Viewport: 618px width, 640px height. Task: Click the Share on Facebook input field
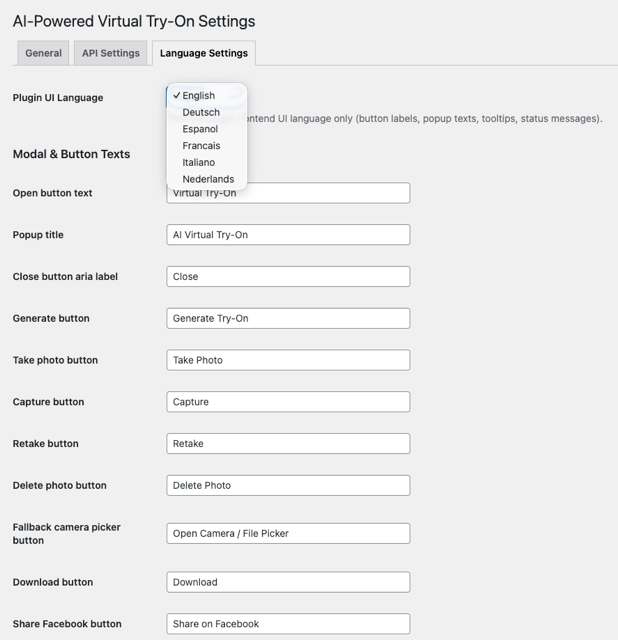[288, 624]
